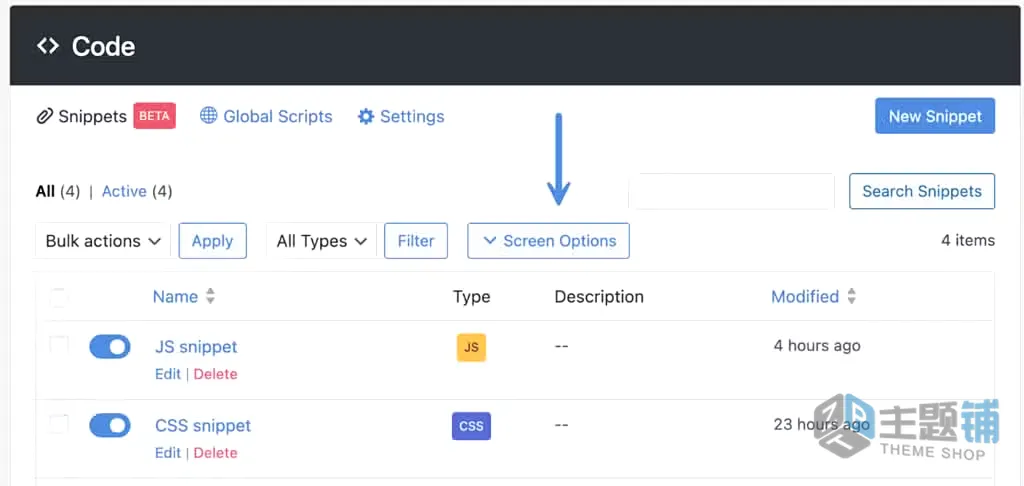Viewport: 1024px width, 486px height.
Task: Click Delete under CSS snippet
Action: pos(216,453)
